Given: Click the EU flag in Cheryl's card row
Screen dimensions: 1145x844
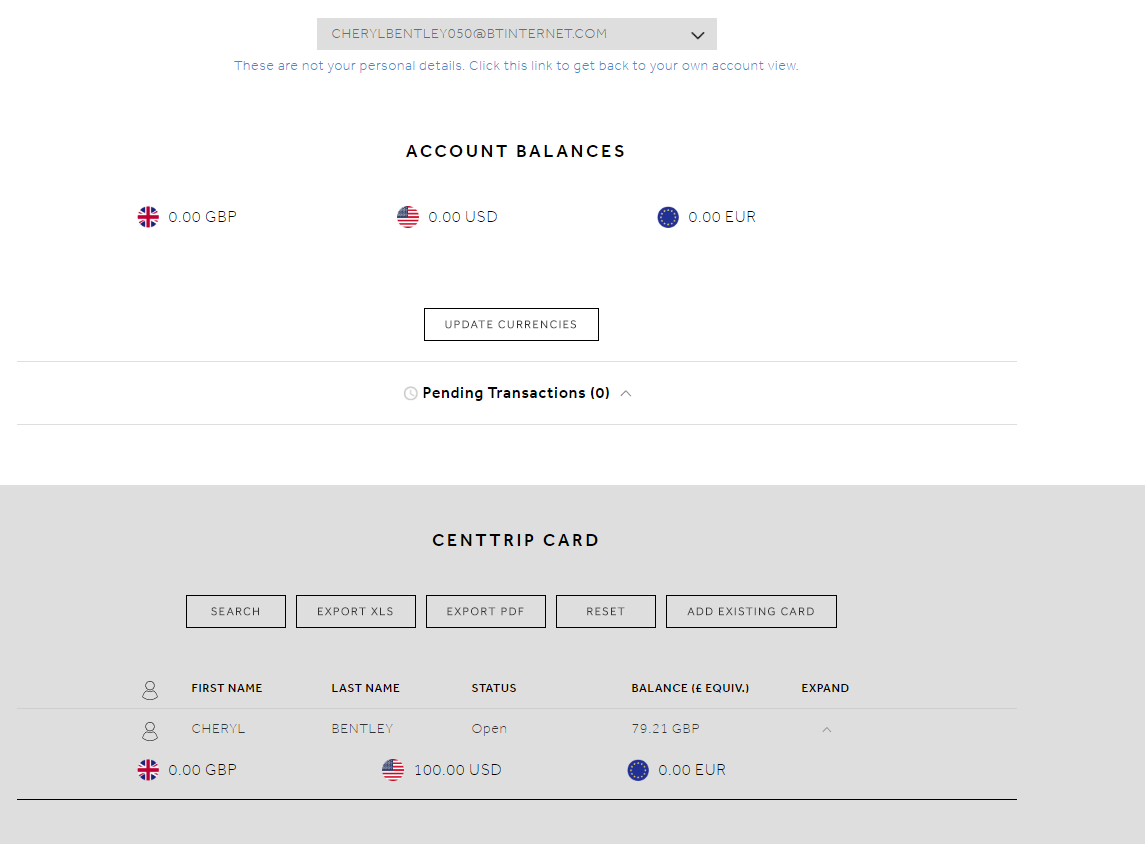Looking at the screenshot, I should (638, 770).
